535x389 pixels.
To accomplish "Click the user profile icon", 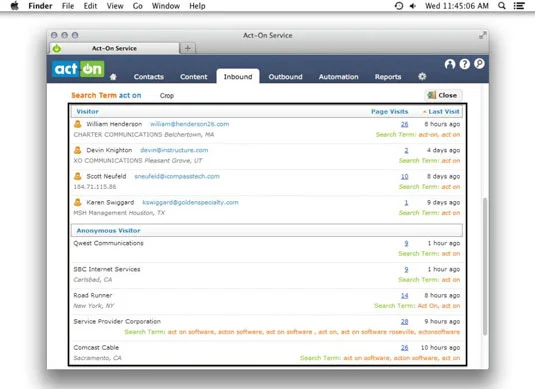I will point(450,64).
